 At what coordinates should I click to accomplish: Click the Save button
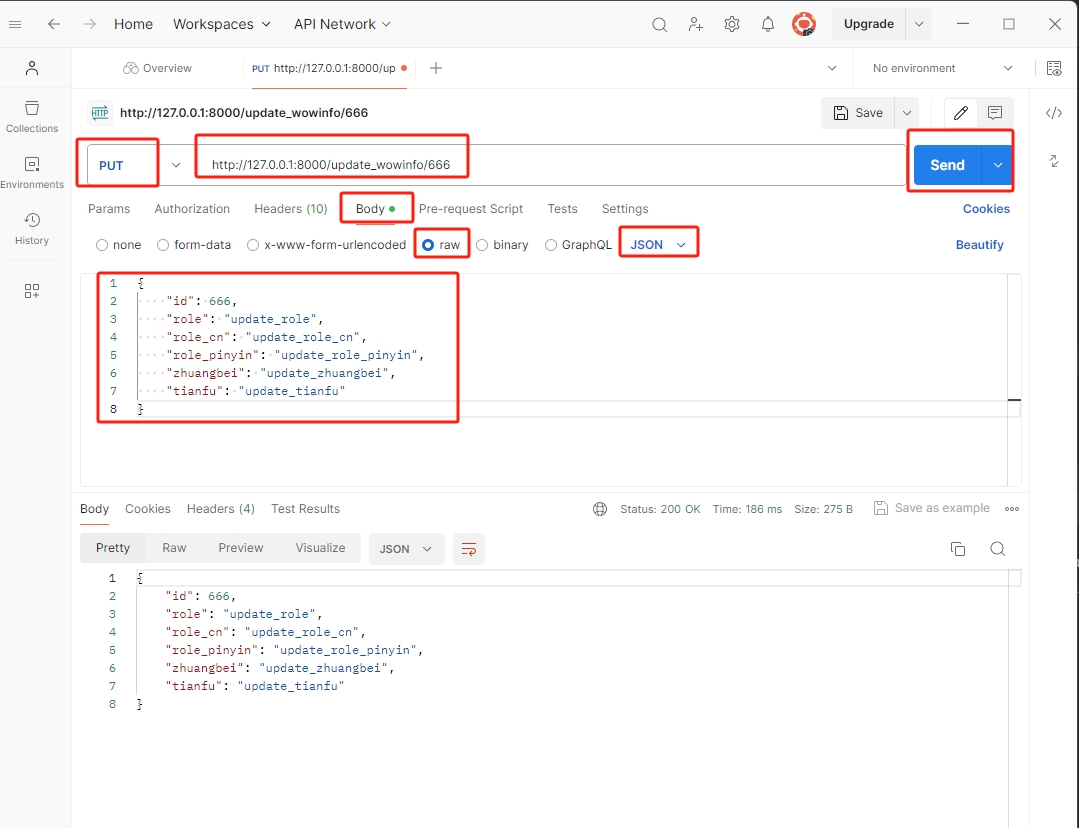click(858, 113)
